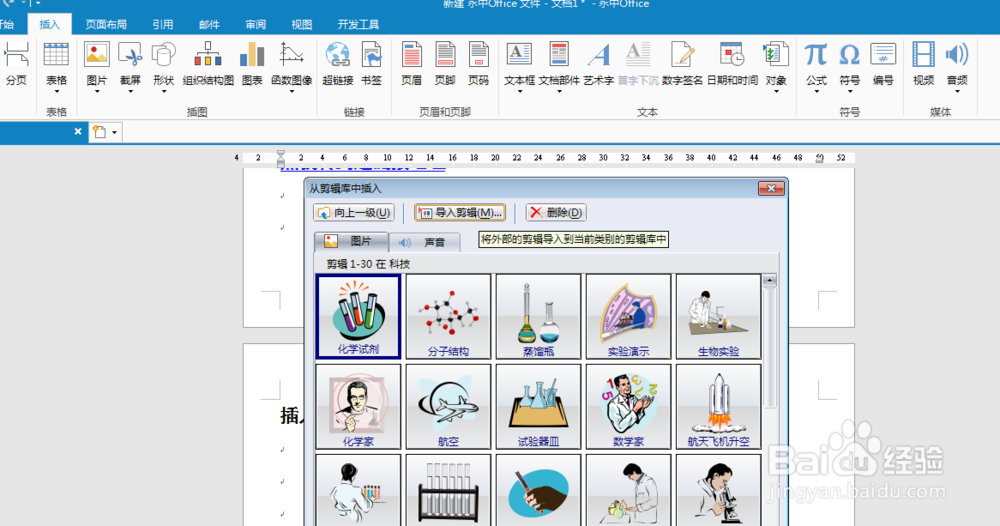Image resolution: width=1000 pixels, height=526 pixels.
Task: Switch to the 页面布局 ribbon tab
Action: pyautogui.click(x=106, y=24)
